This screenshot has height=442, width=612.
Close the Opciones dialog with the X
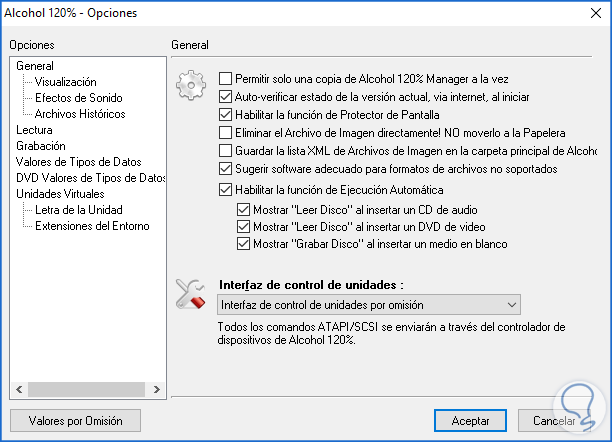pyautogui.click(x=591, y=13)
